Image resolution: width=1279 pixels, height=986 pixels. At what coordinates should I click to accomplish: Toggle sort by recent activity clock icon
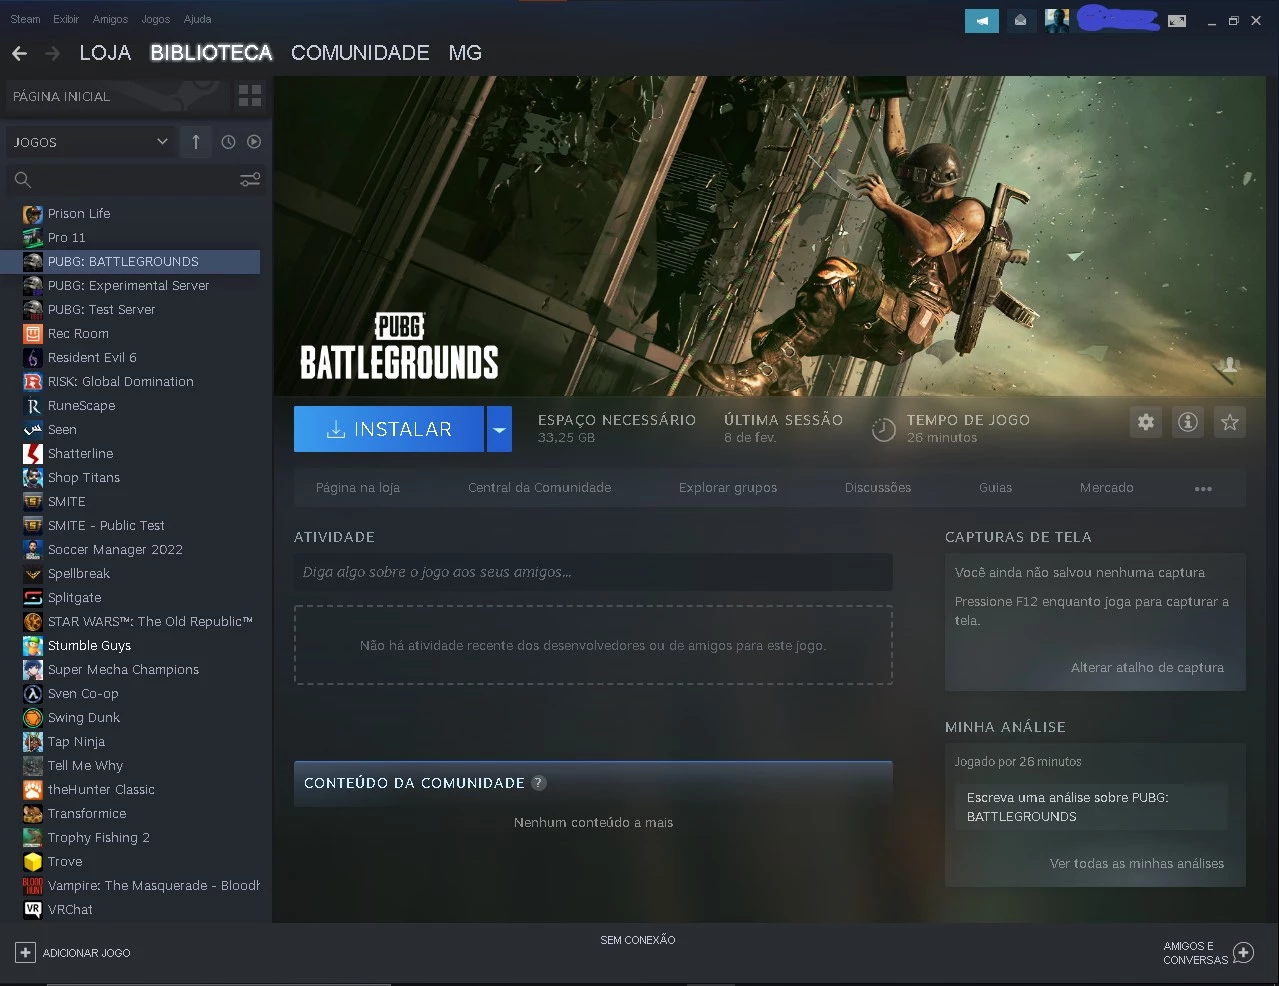pyautogui.click(x=228, y=142)
